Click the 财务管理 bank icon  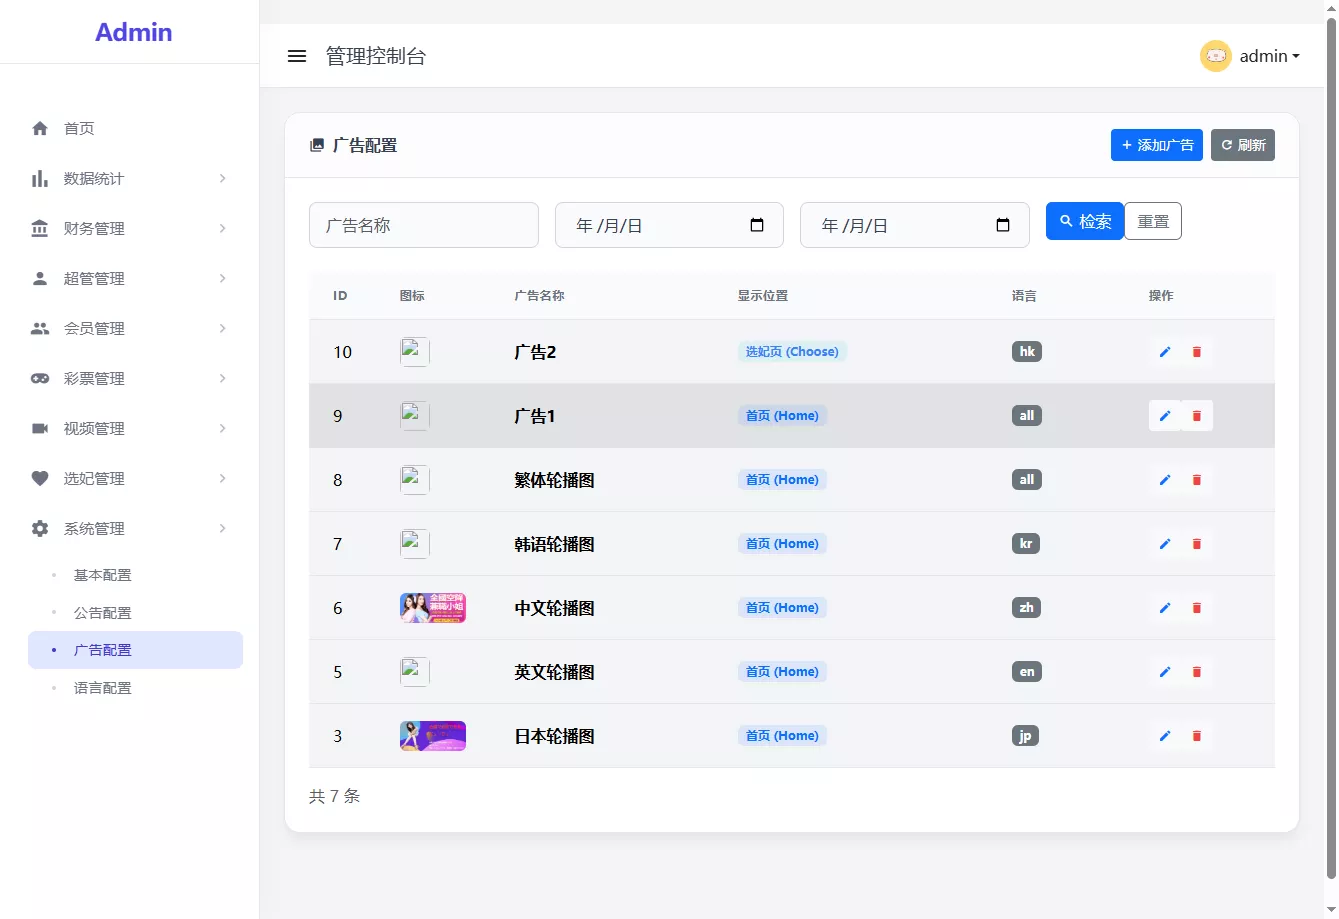(39, 228)
